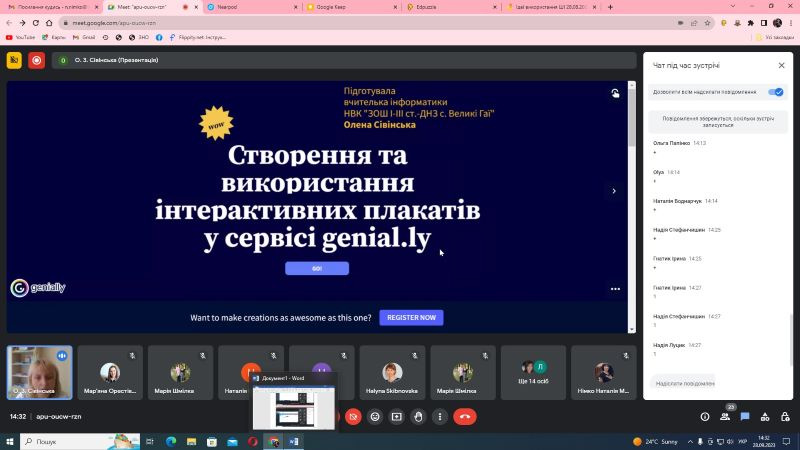
Task: Open the activities icon
Action: click(765, 417)
